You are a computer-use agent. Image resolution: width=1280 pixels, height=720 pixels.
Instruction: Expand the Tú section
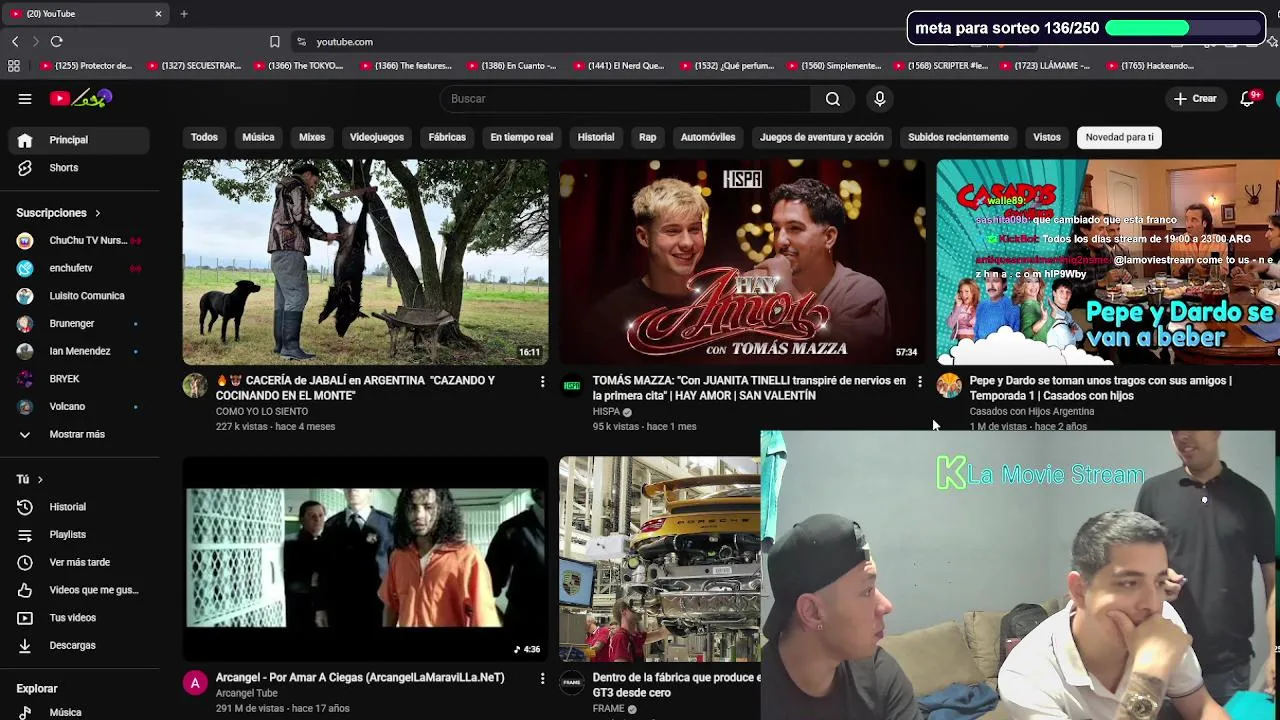[30, 479]
